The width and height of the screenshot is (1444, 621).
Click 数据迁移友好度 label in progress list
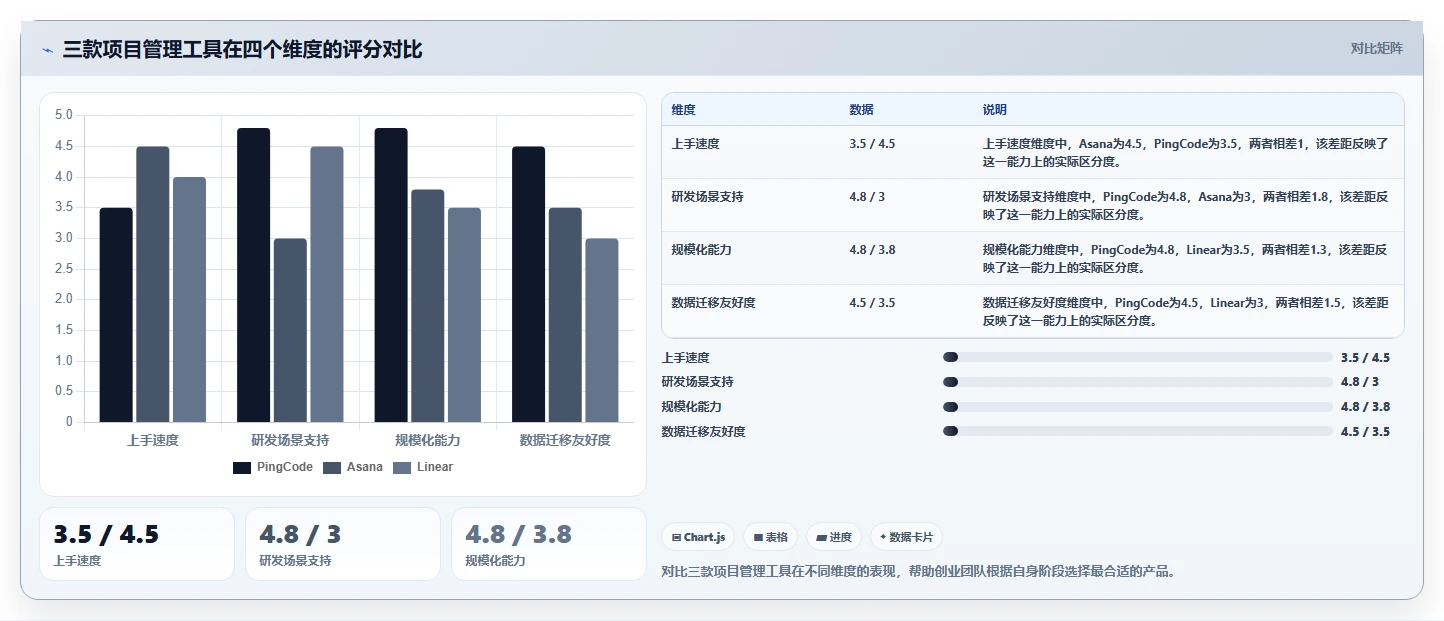(x=704, y=431)
